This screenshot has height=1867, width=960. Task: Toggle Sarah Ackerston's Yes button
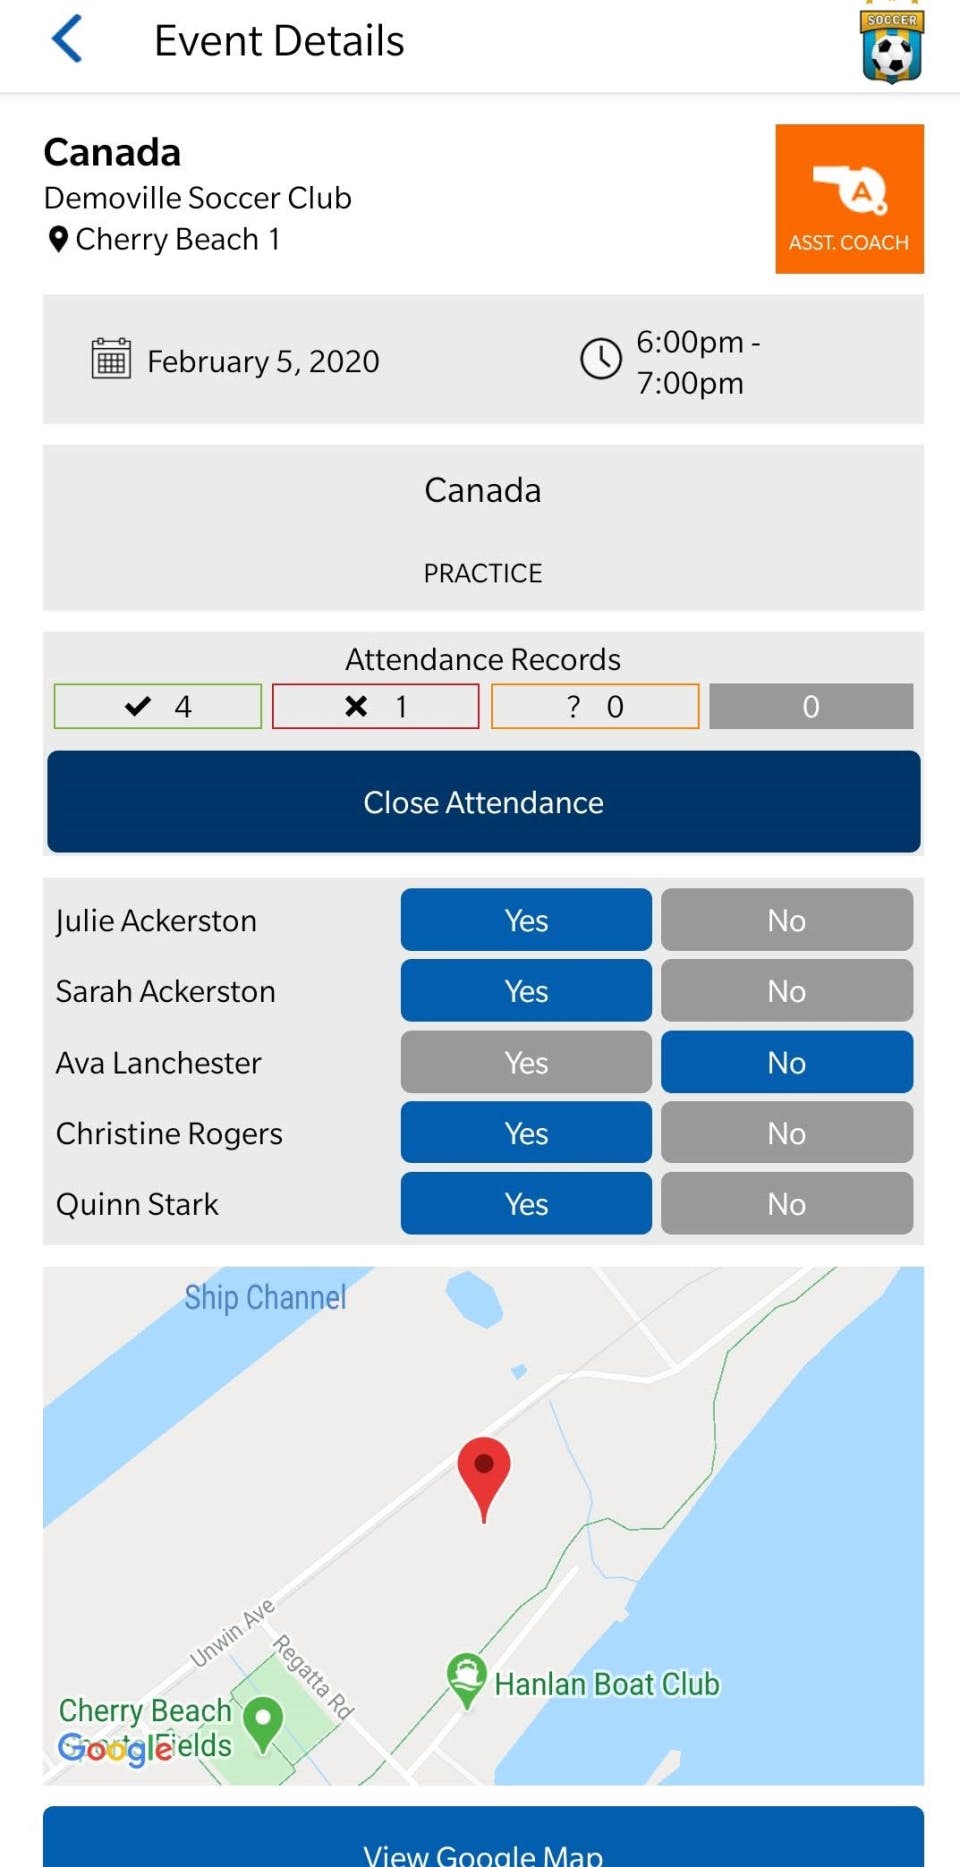pyautogui.click(x=526, y=991)
